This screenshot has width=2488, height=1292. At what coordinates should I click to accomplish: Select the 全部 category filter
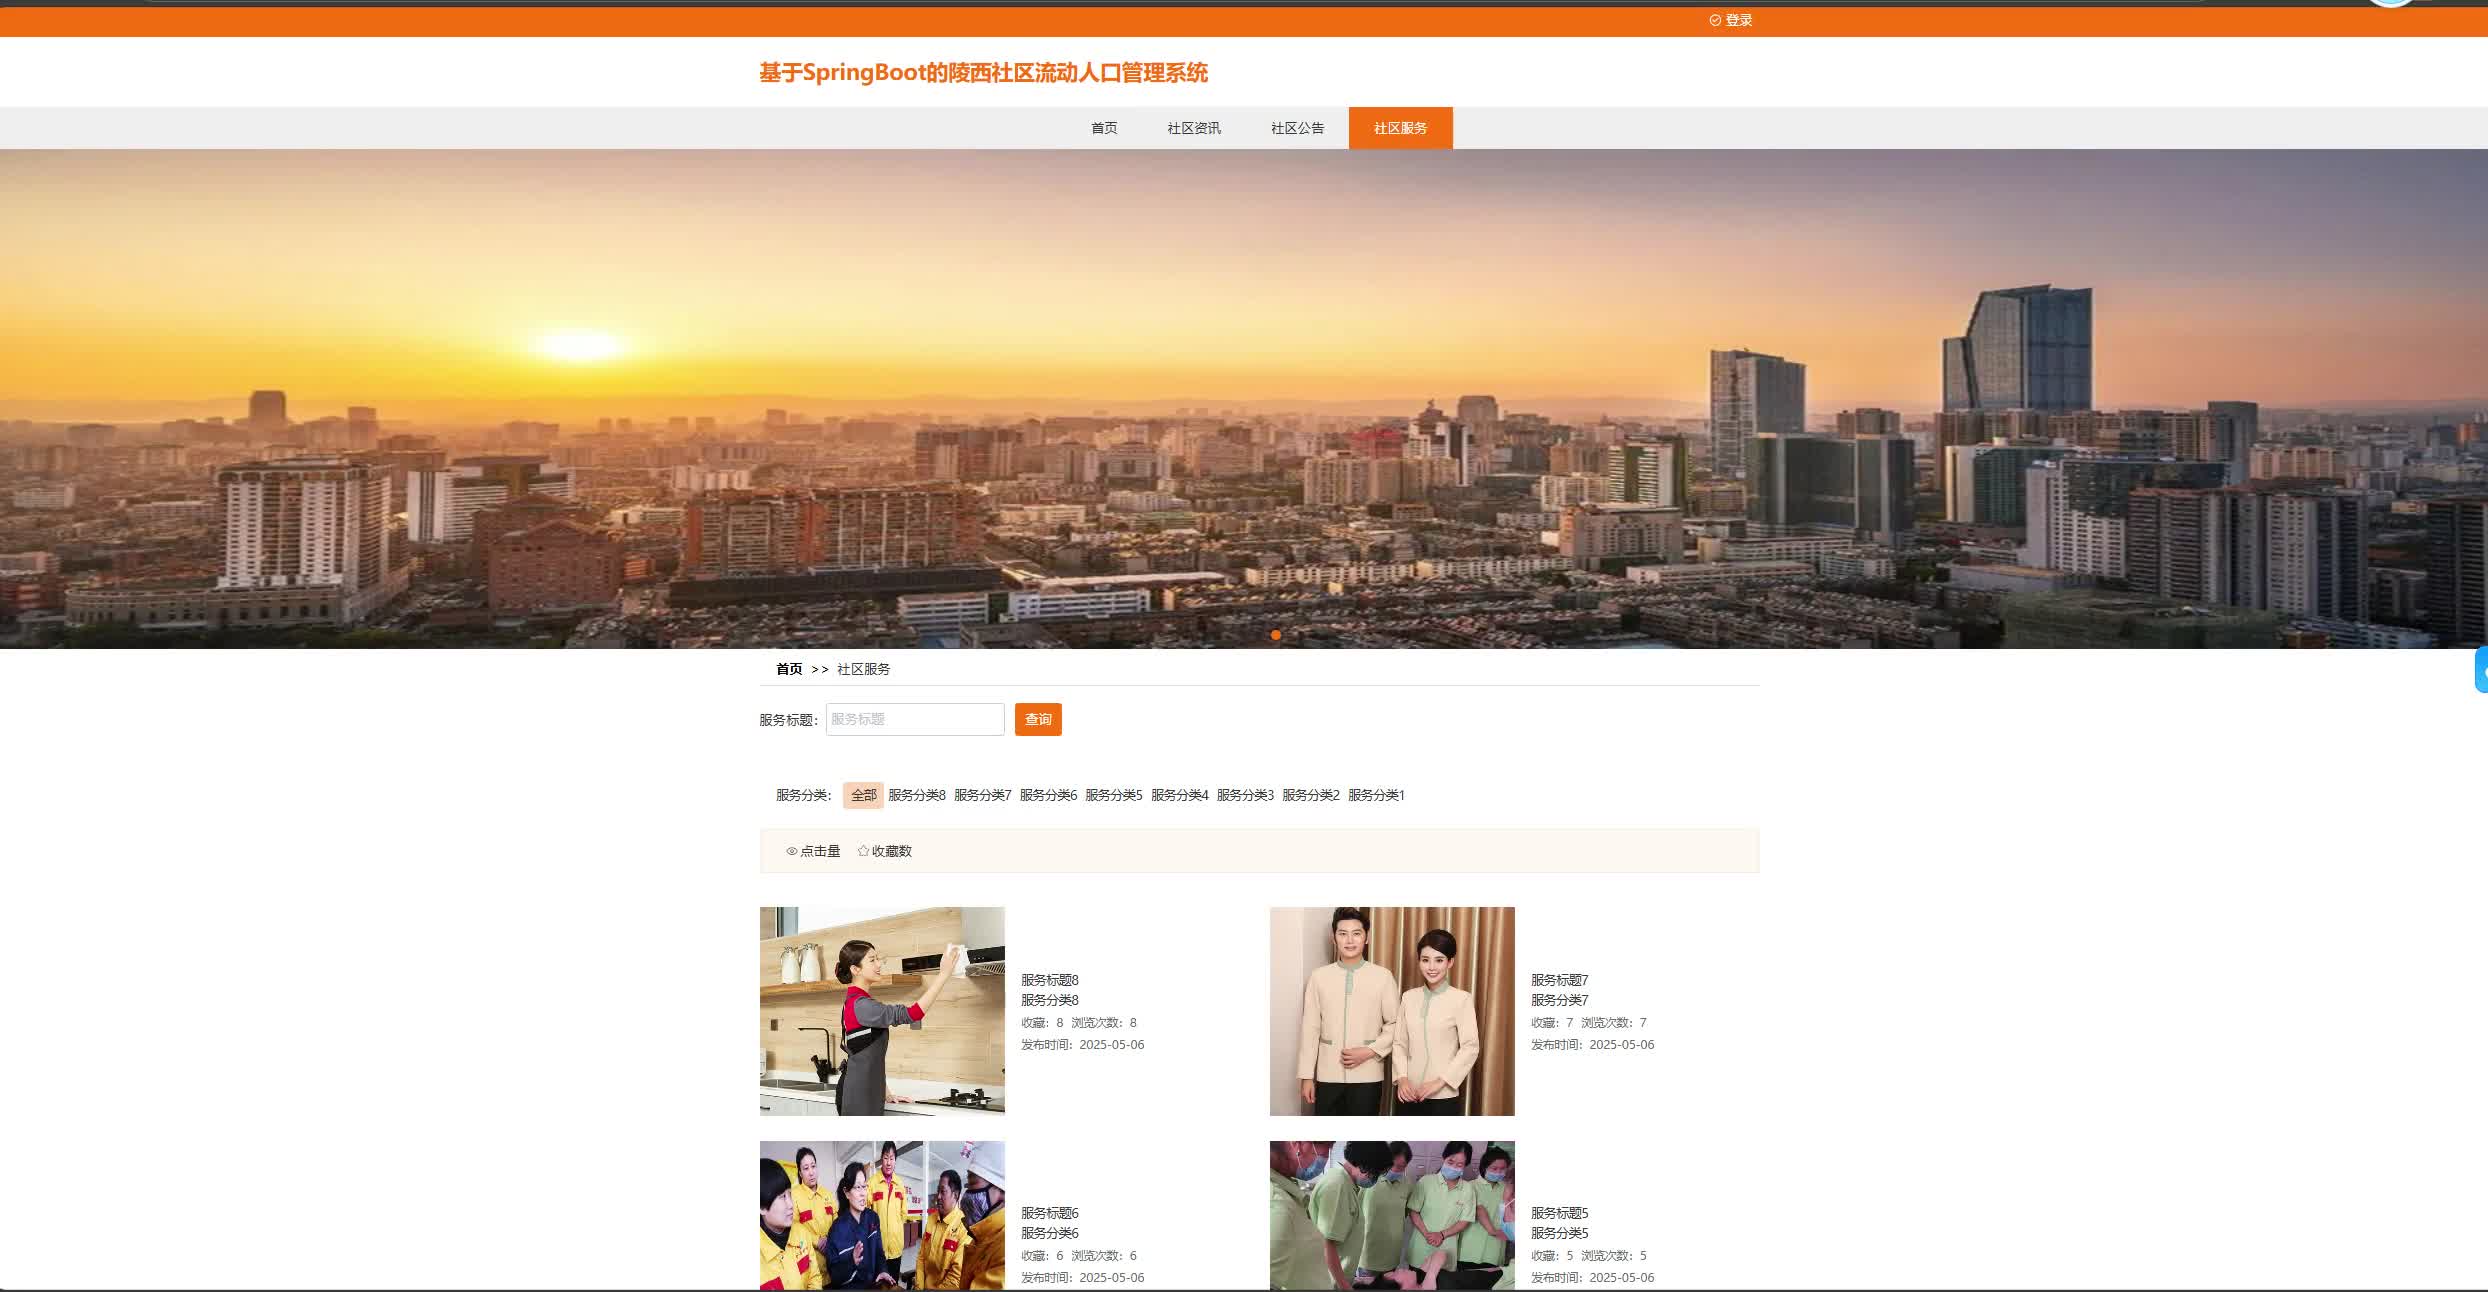[863, 795]
